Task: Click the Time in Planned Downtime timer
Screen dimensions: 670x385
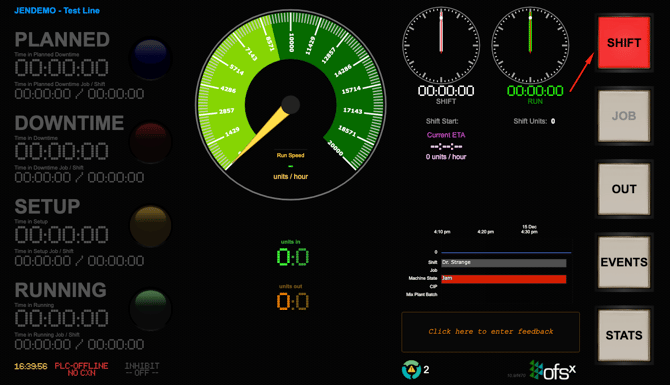Action: (x=62, y=68)
